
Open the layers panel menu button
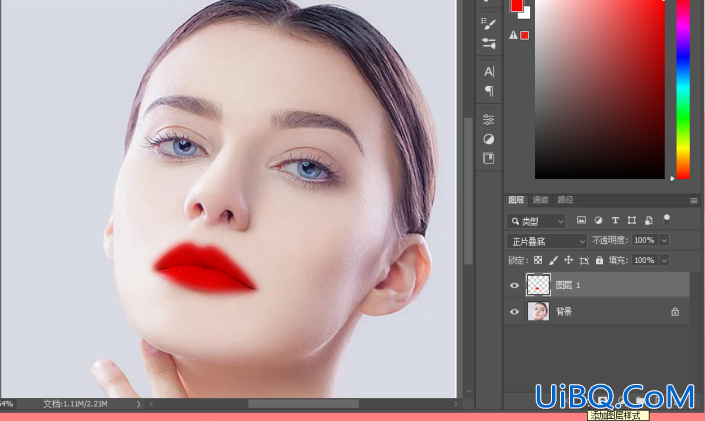(694, 201)
